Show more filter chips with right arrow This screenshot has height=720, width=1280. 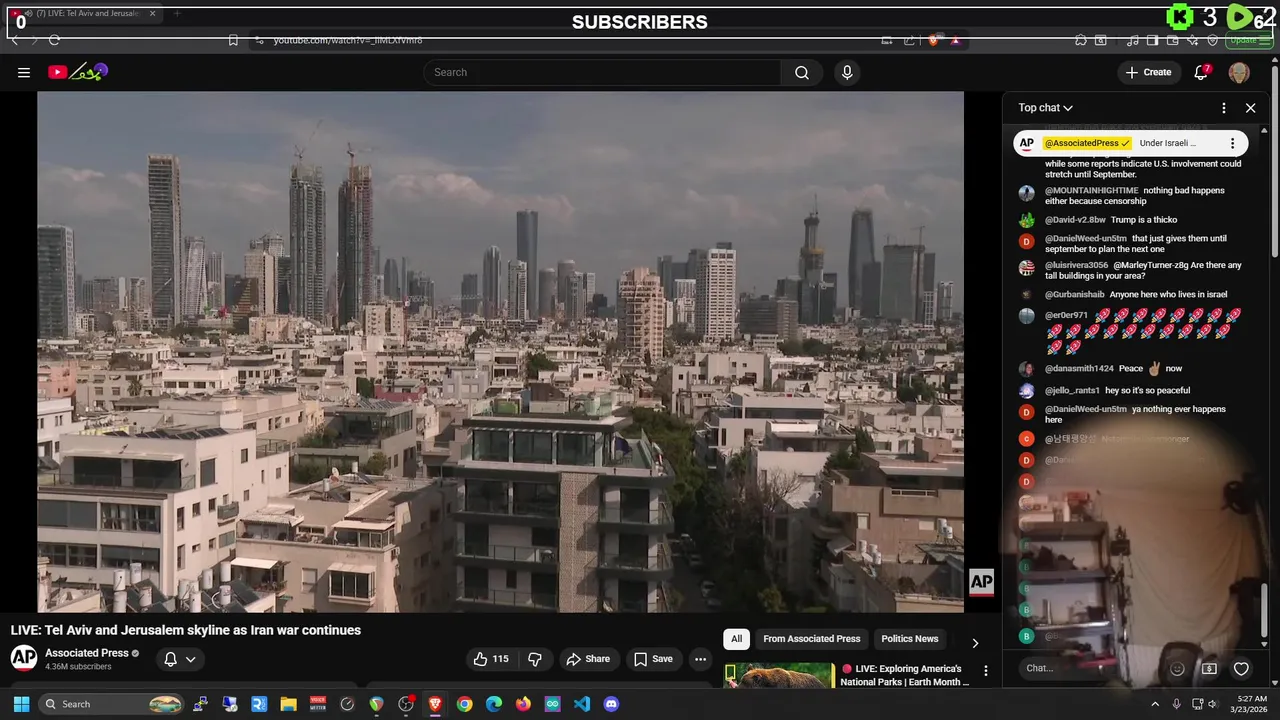[x=975, y=642]
